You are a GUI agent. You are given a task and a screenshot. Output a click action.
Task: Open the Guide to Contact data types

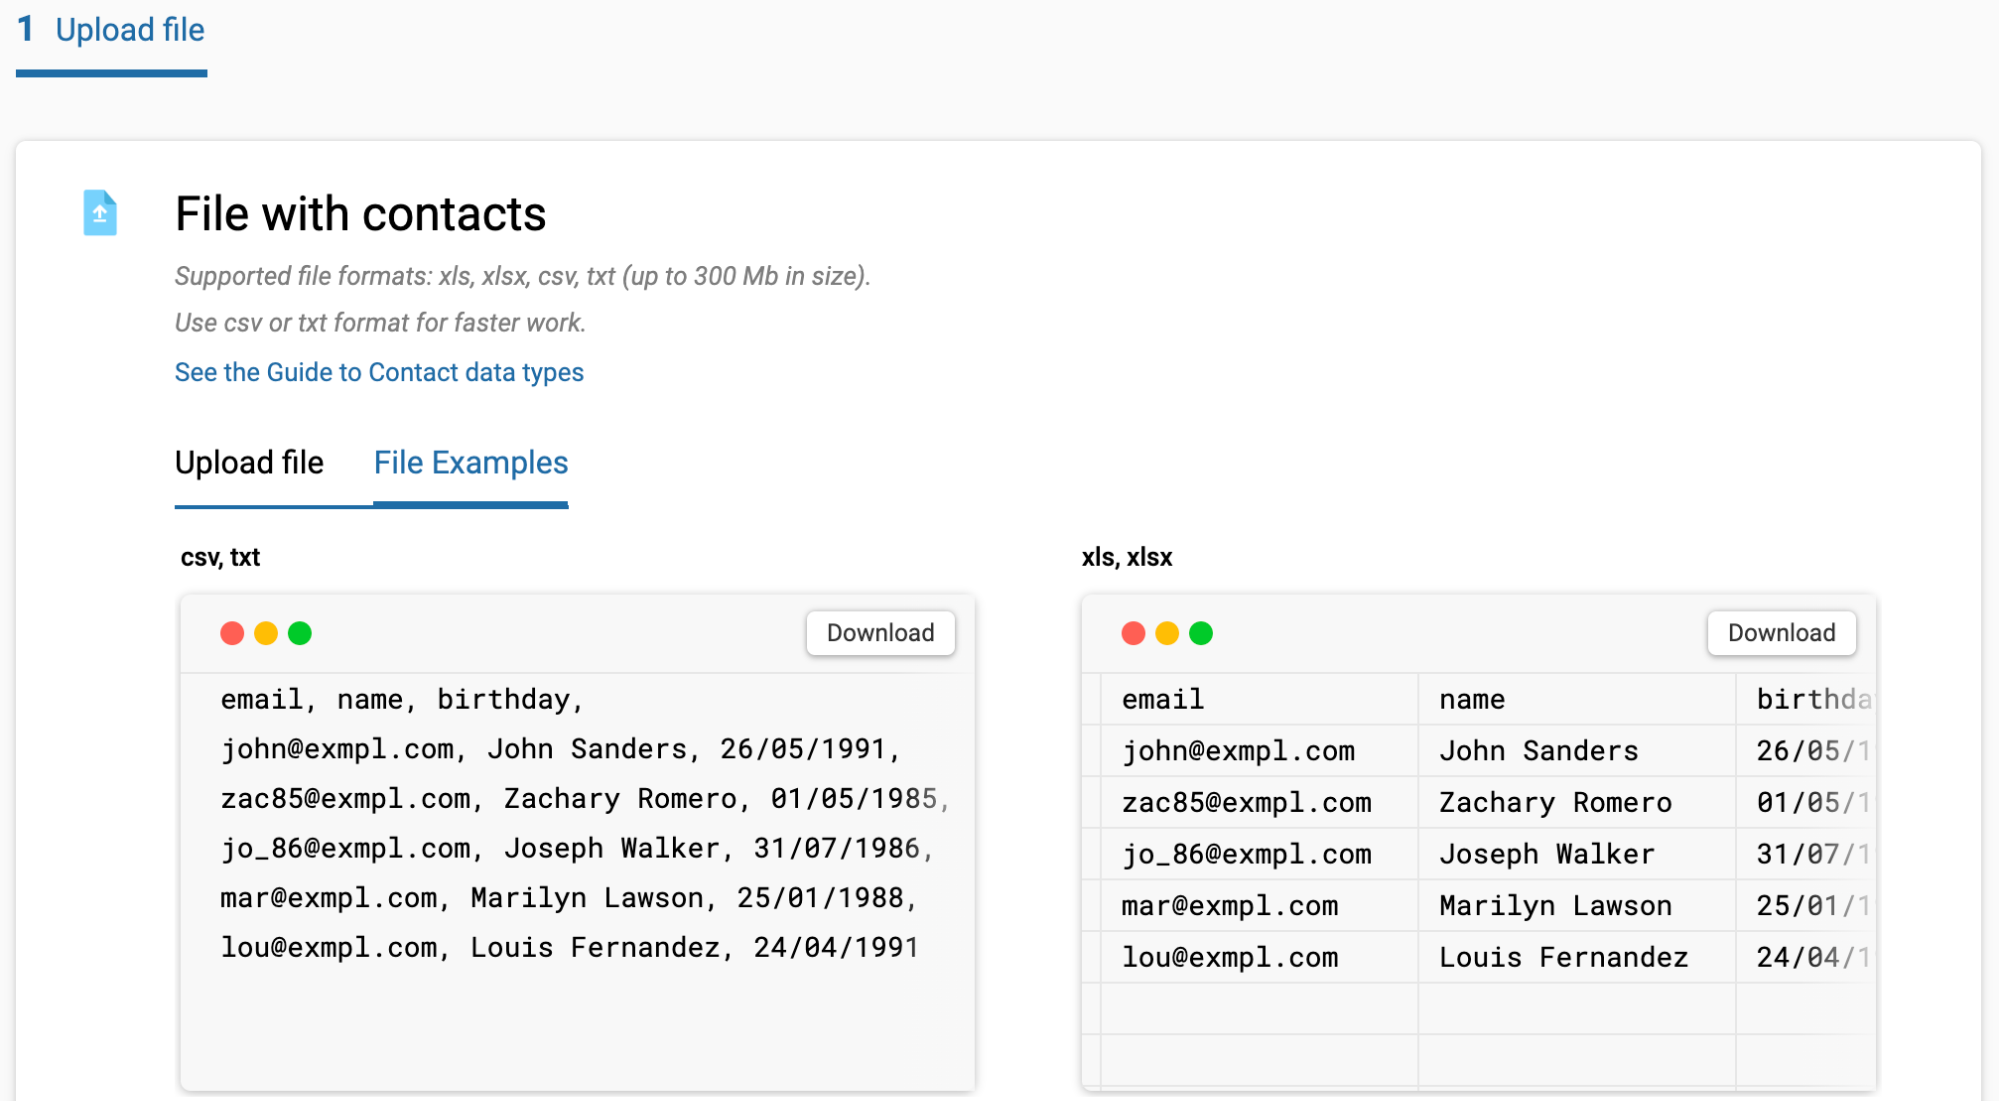[x=379, y=372]
